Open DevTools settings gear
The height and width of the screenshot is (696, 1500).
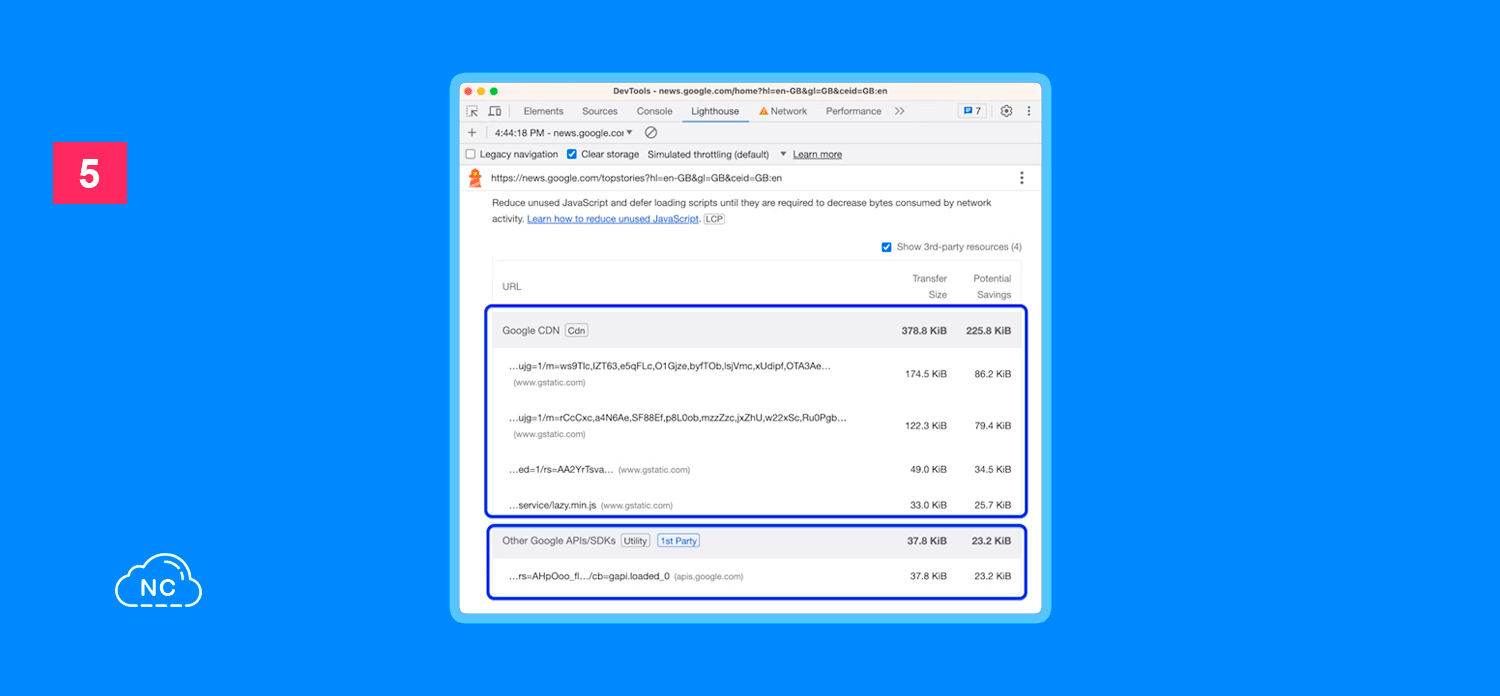click(x=1007, y=111)
